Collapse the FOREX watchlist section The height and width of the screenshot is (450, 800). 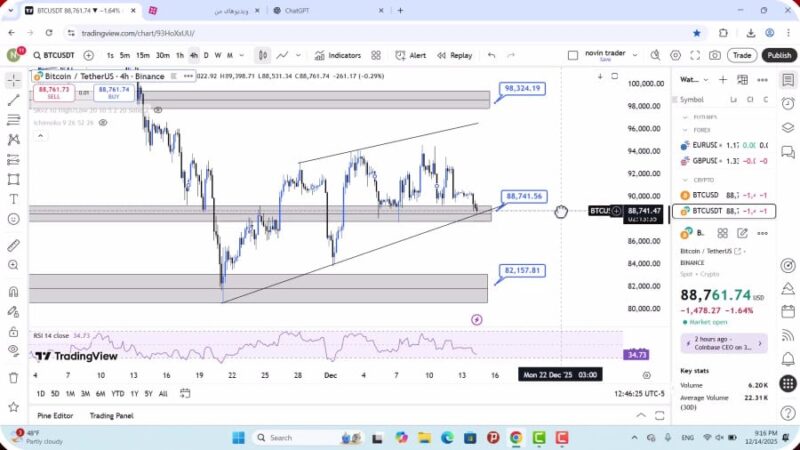pyautogui.click(x=686, y=129)
